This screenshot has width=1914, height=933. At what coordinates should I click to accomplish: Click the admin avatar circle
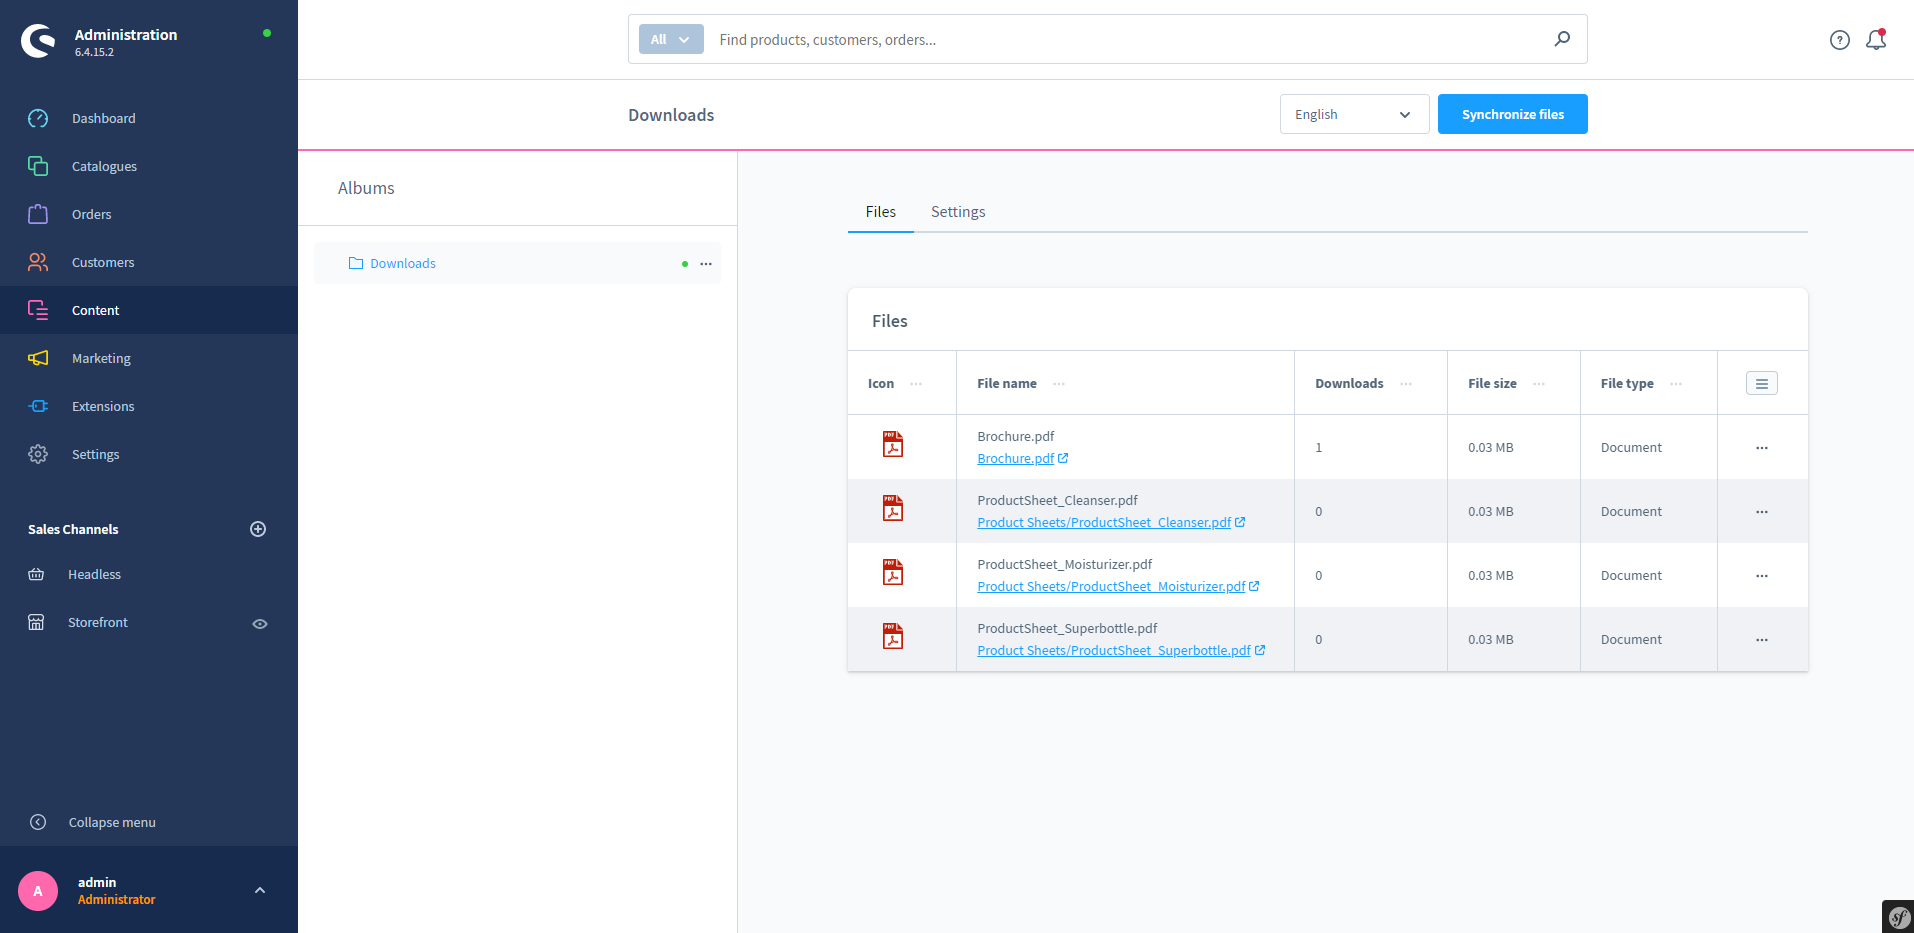[x=38, y=890]
